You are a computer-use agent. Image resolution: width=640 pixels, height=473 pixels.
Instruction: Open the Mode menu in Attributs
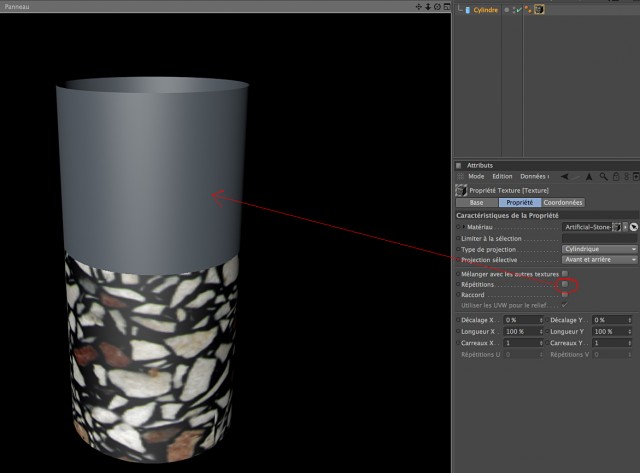pyautogui.click(x=476, y=176)
